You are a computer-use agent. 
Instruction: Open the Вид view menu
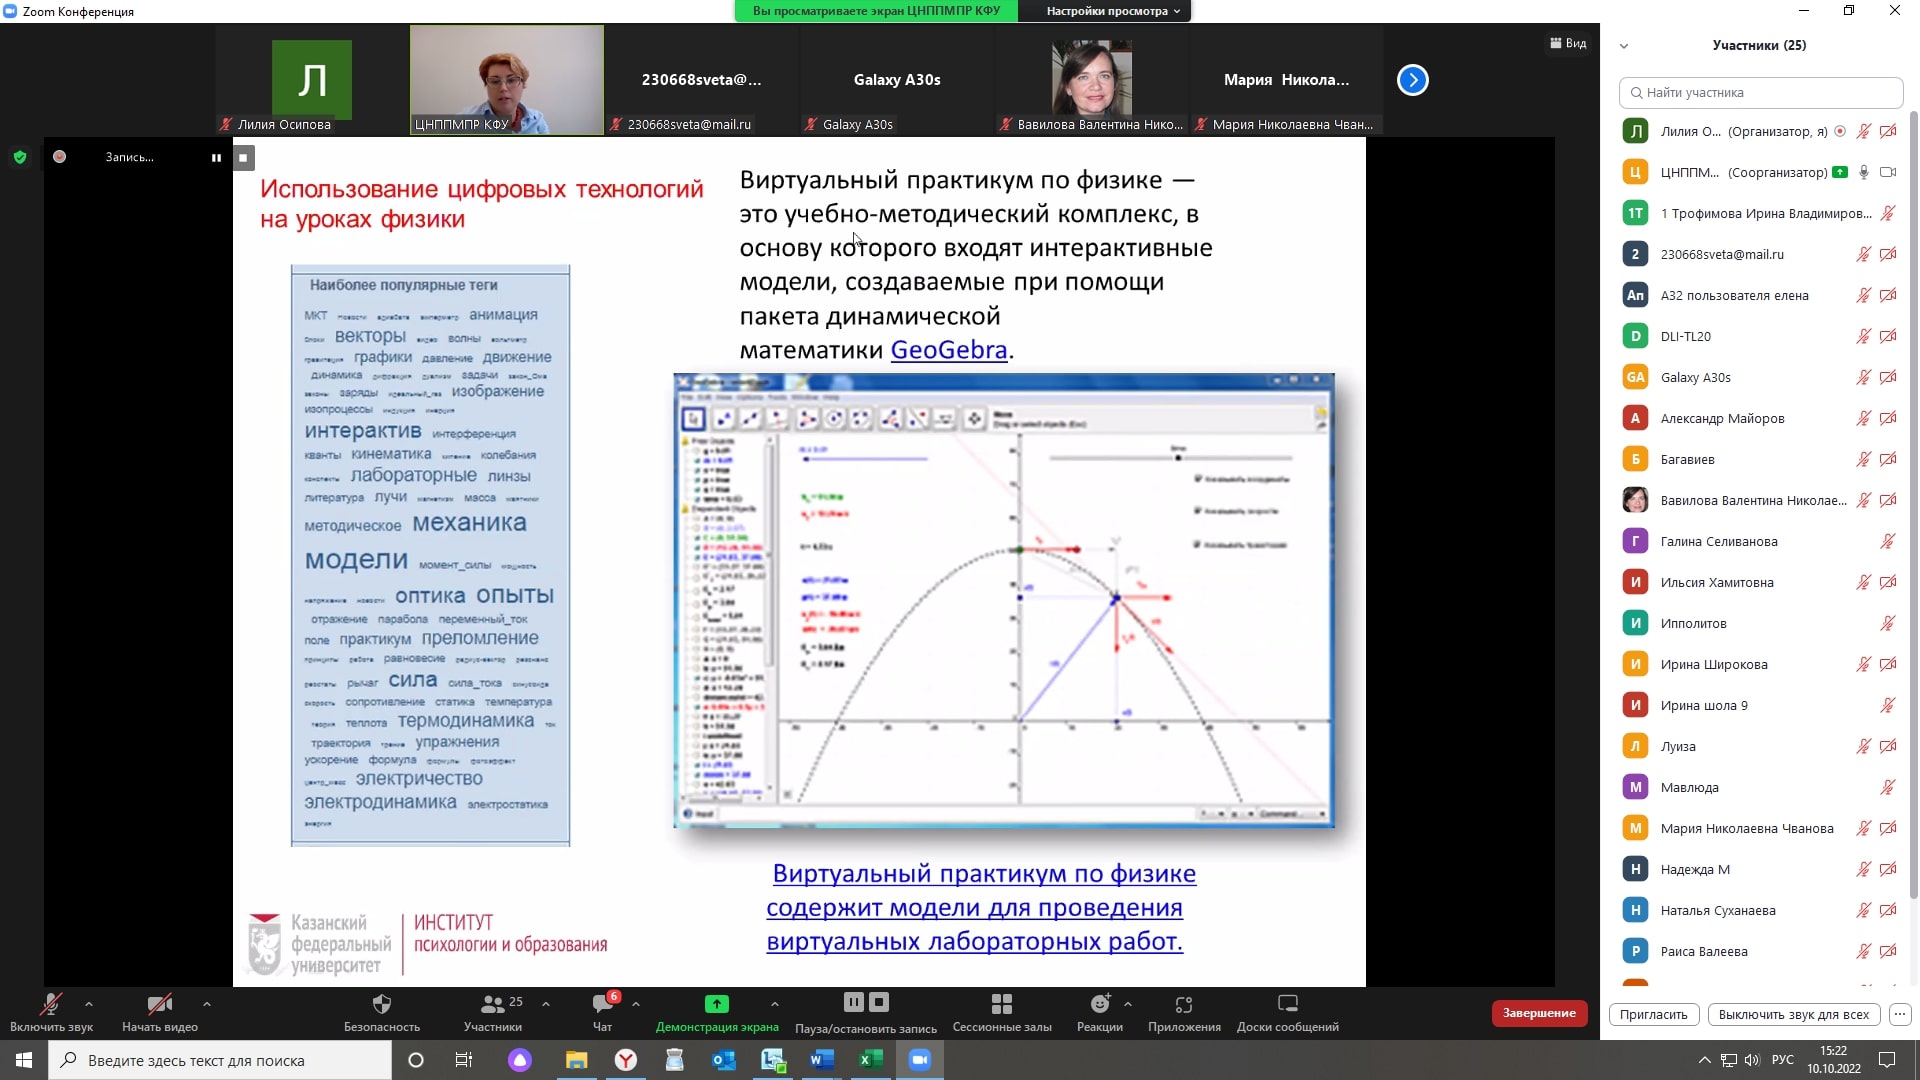[x=1568, y=43]
